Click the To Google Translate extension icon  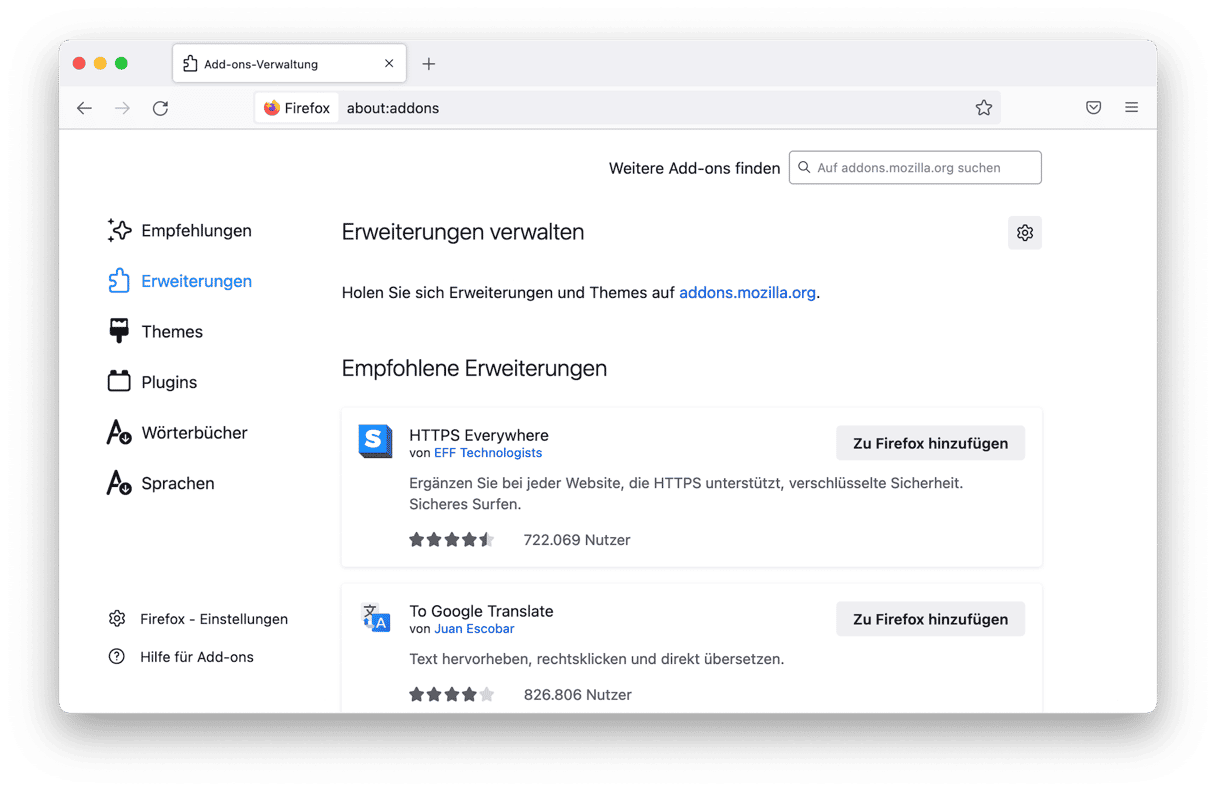point(375,617)
